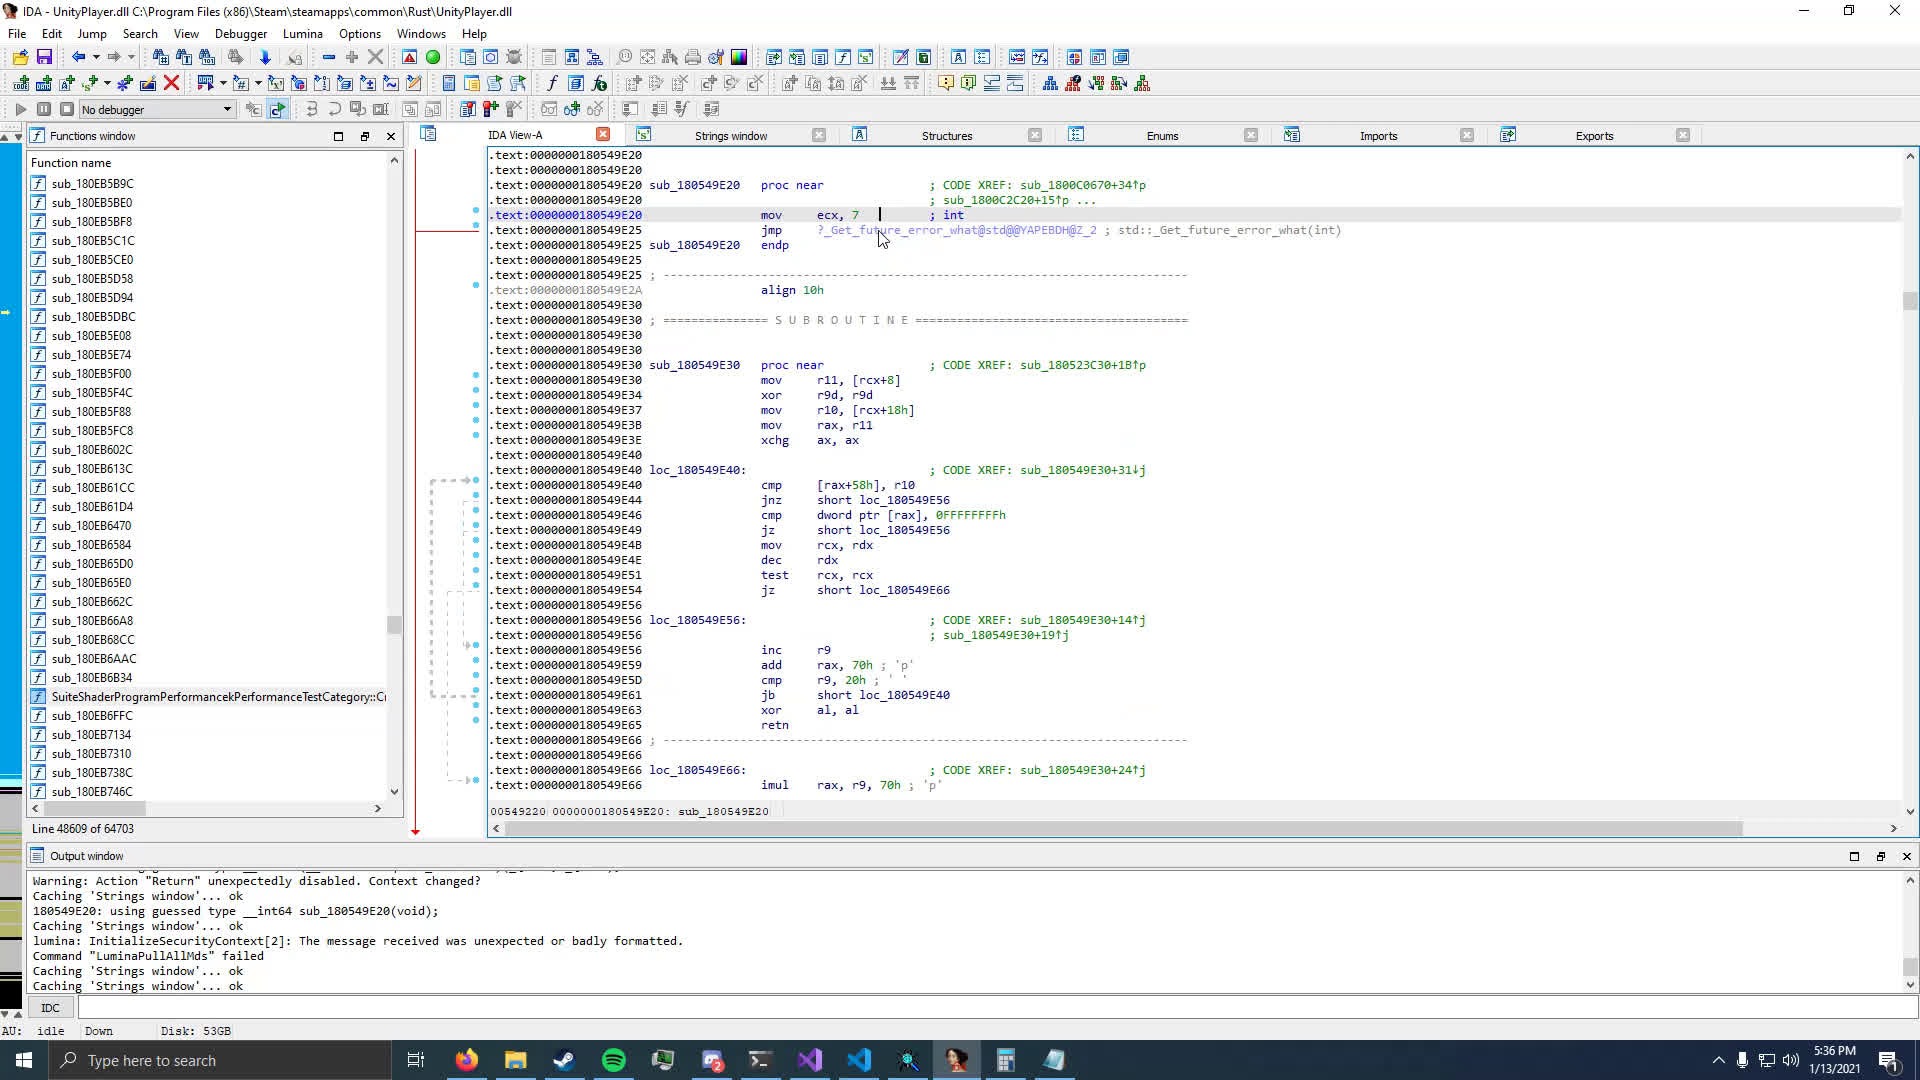Click the red X delete icon
Screen dimensions: 1920x1080
tap(171, 83)
